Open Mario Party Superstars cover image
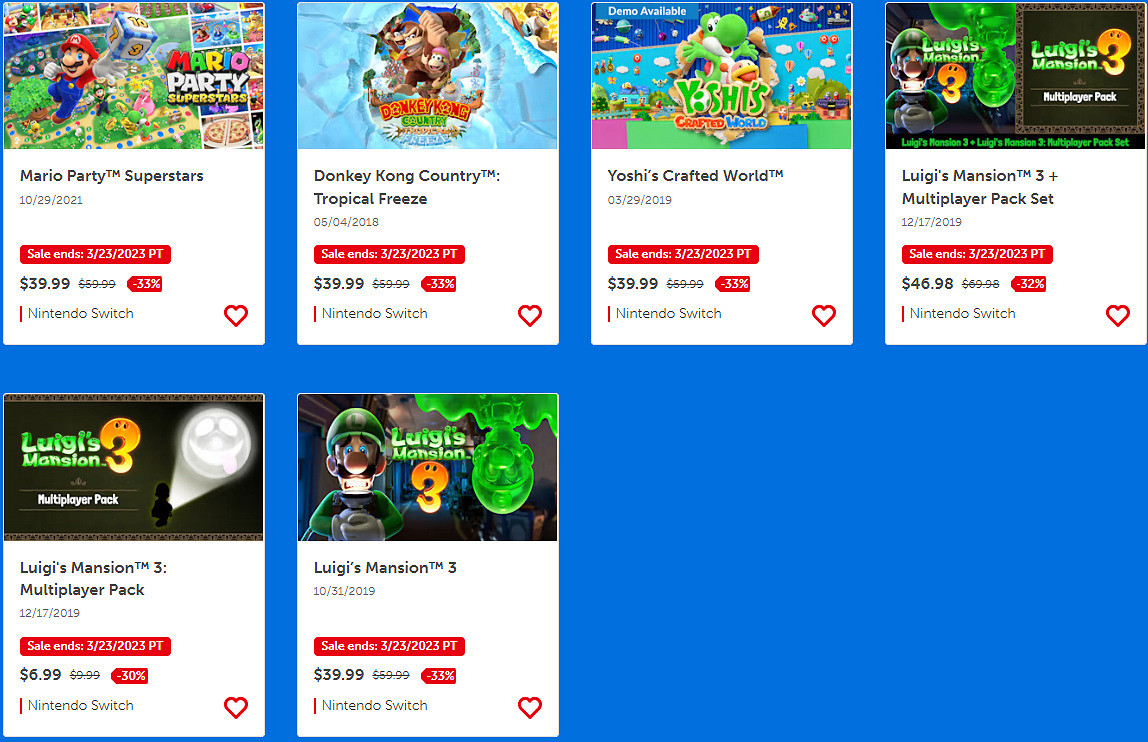This screenshot has height=742, width=1148. (x=134, y=75)
